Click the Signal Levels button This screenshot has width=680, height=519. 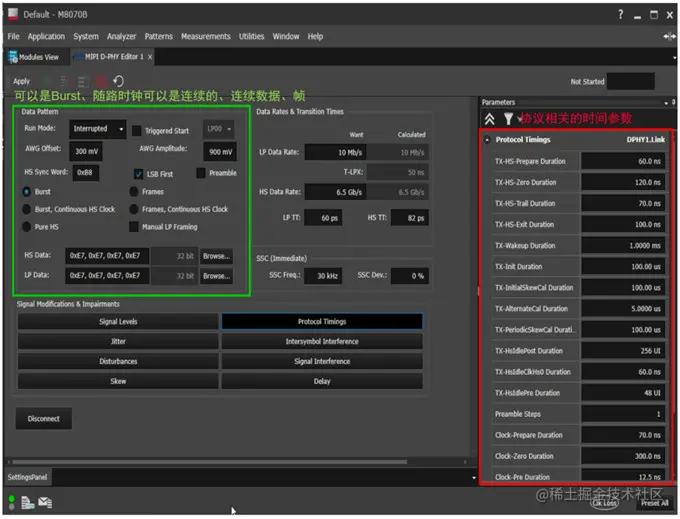coord(118,321)
